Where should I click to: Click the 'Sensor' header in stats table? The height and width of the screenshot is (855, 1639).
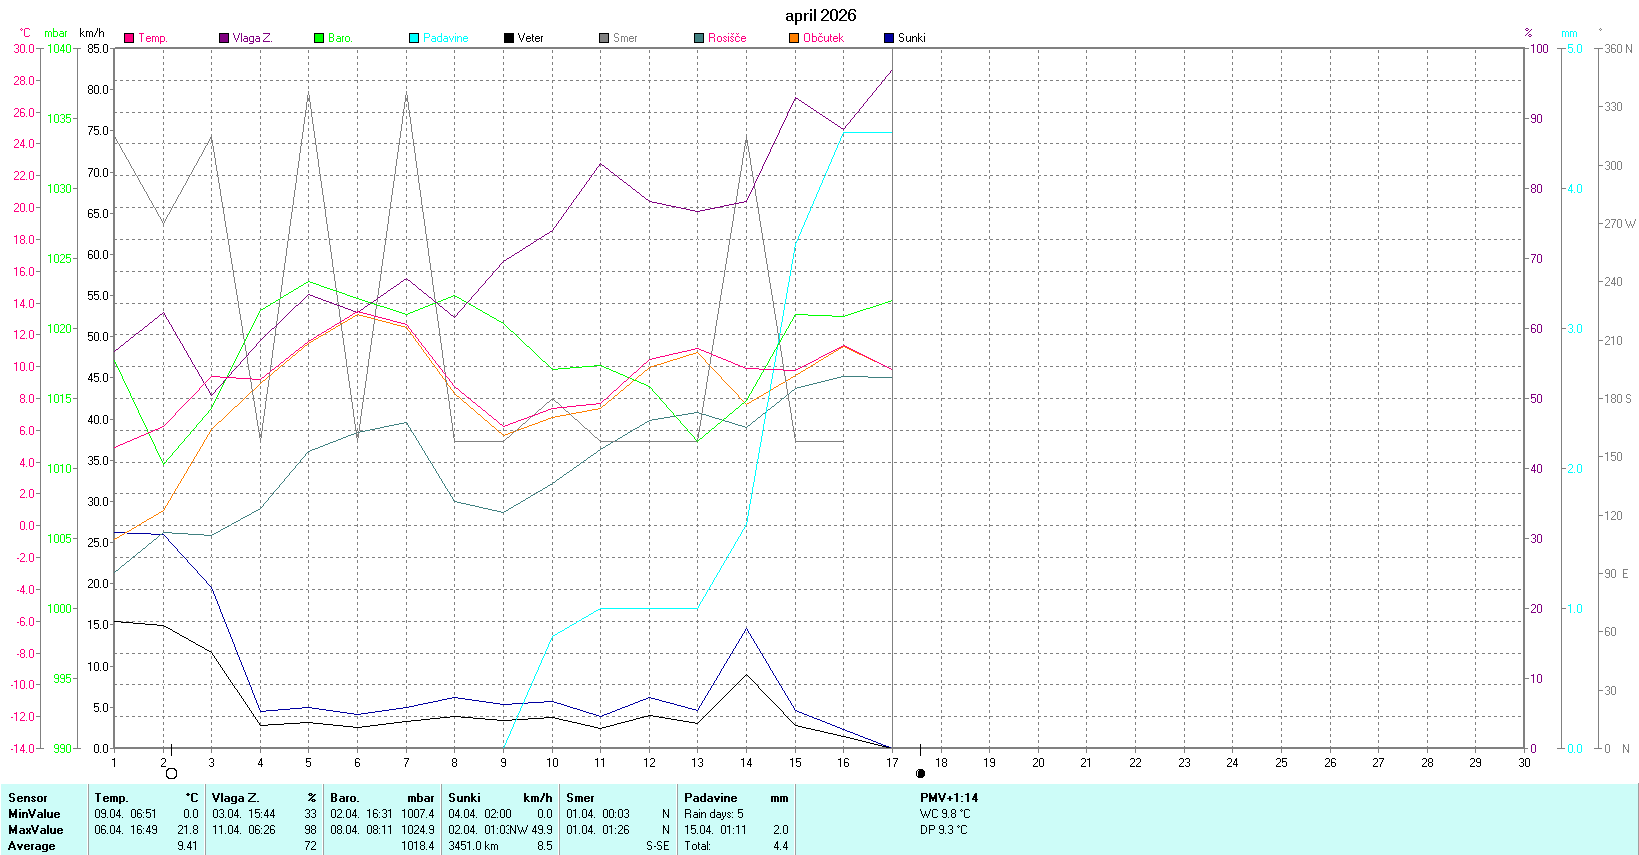tap(28, 798)
